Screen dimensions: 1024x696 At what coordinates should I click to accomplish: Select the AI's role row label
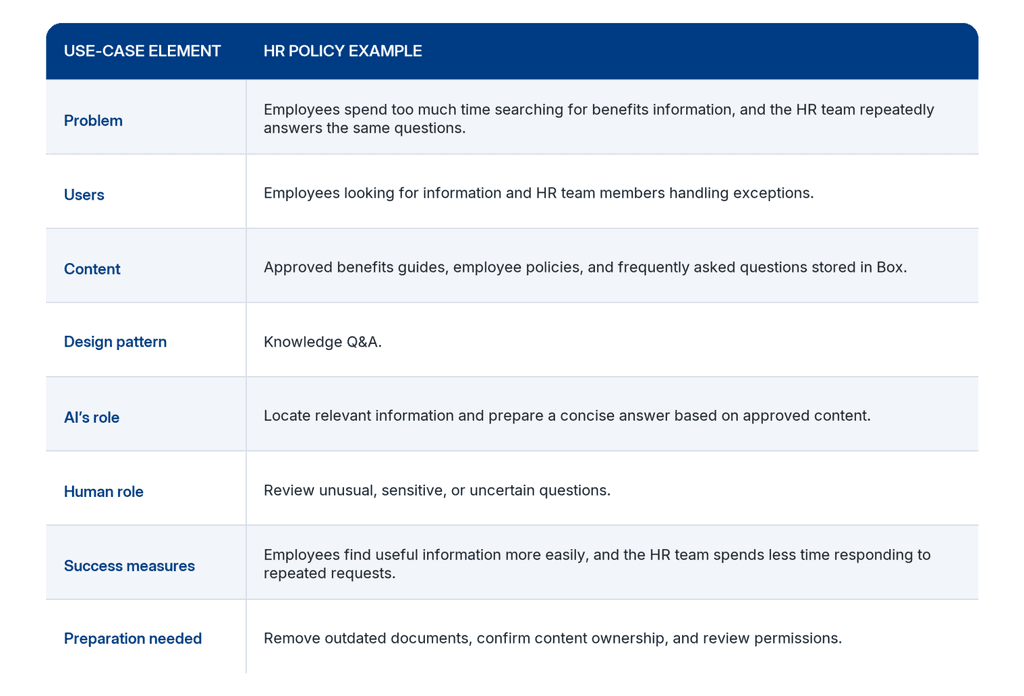pos(91,417)
